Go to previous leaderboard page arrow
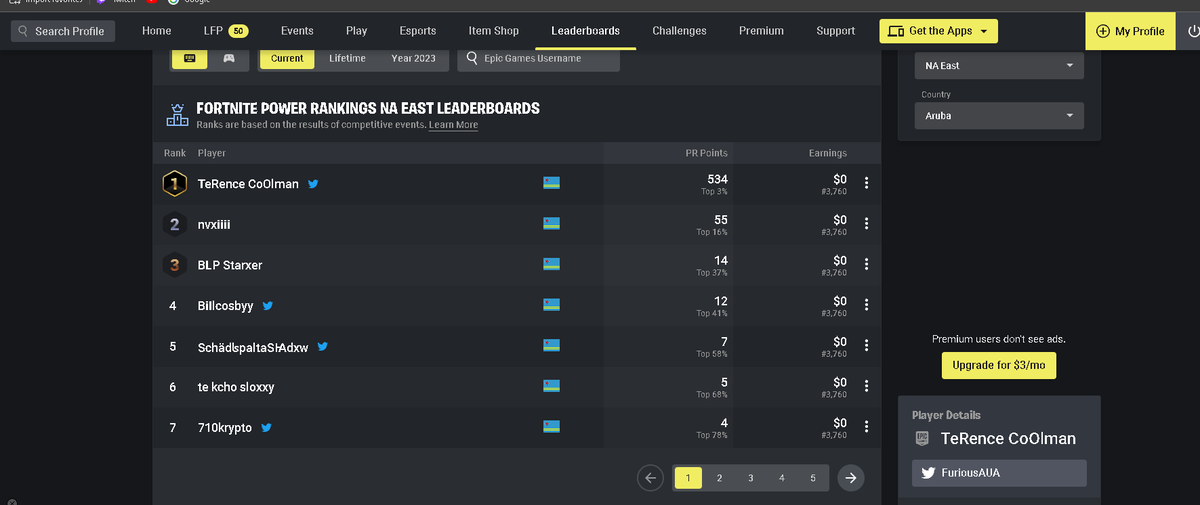1200x505 pixels. coord(650,478)
